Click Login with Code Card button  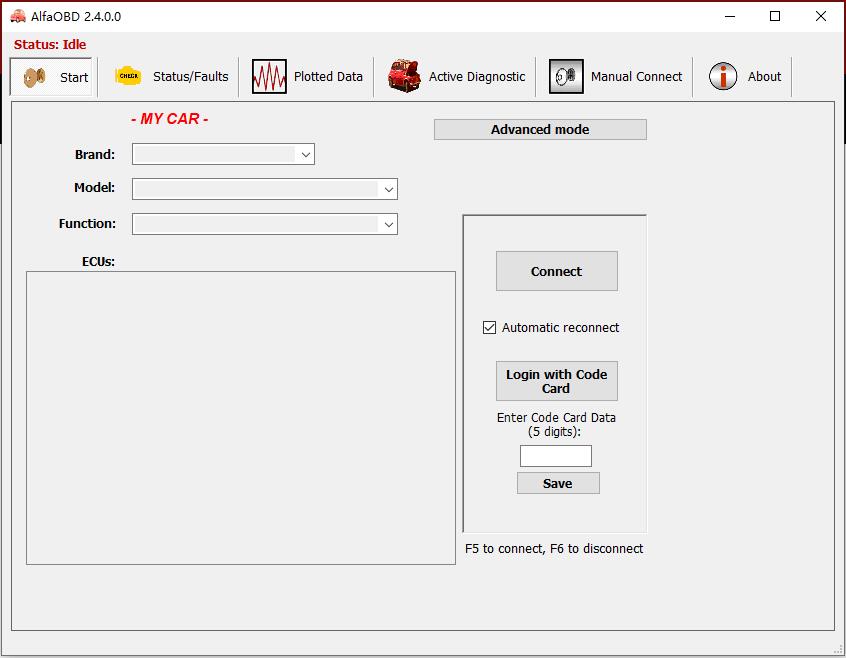(x=557, y=381)
